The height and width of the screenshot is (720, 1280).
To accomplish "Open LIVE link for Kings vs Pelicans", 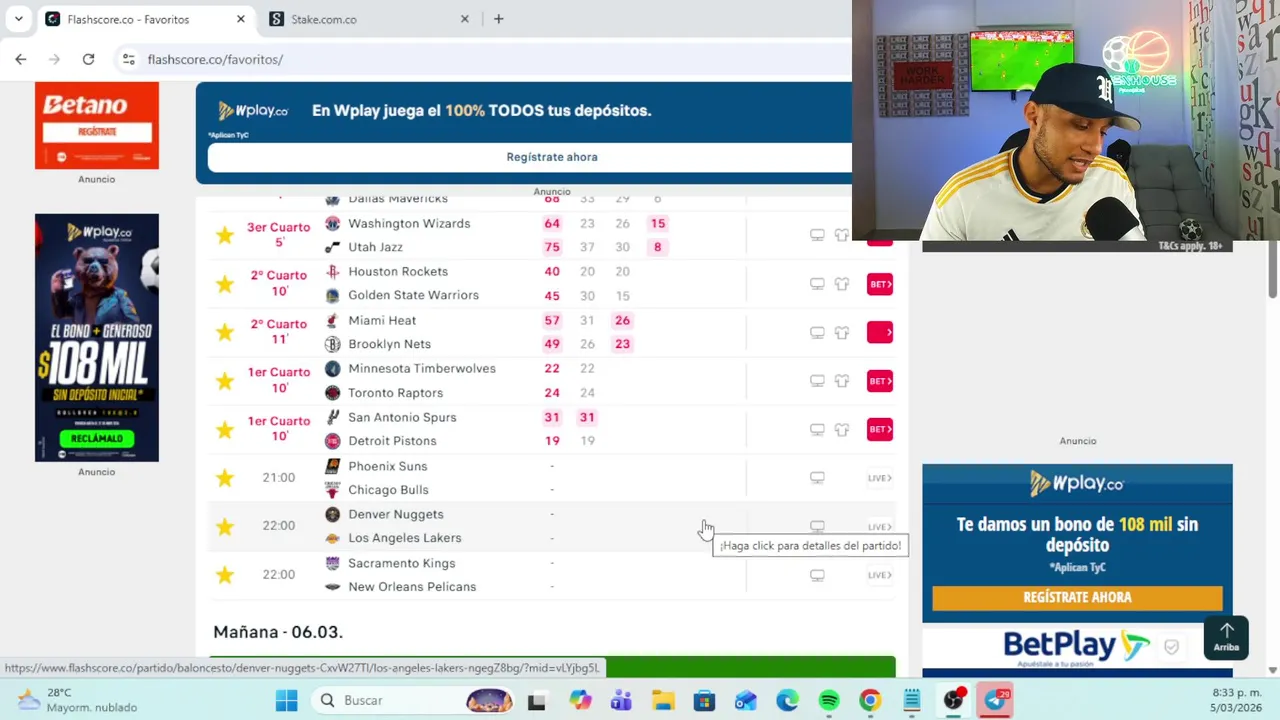I will (879, 575).
